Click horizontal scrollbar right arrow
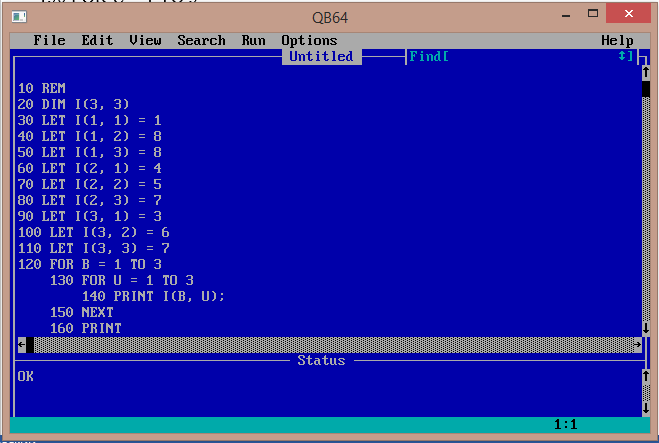 click(638, 345)
